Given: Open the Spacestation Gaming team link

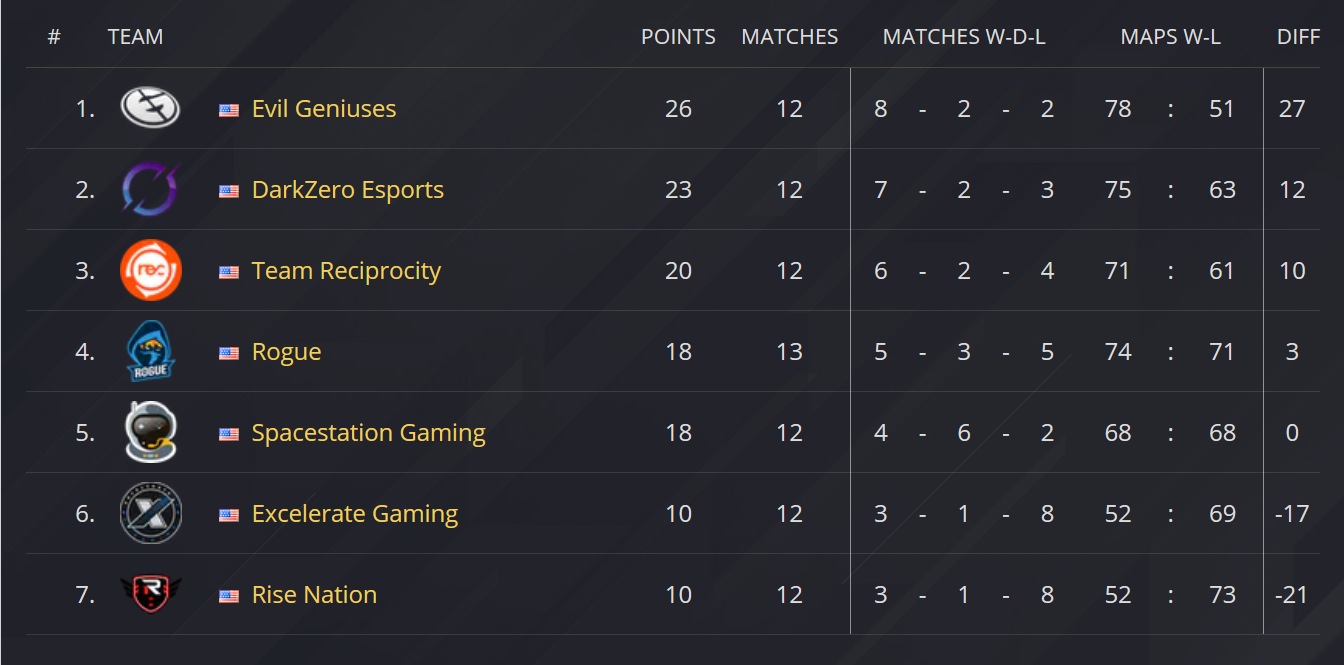Looking at the screenshot, I should (369, 433).
